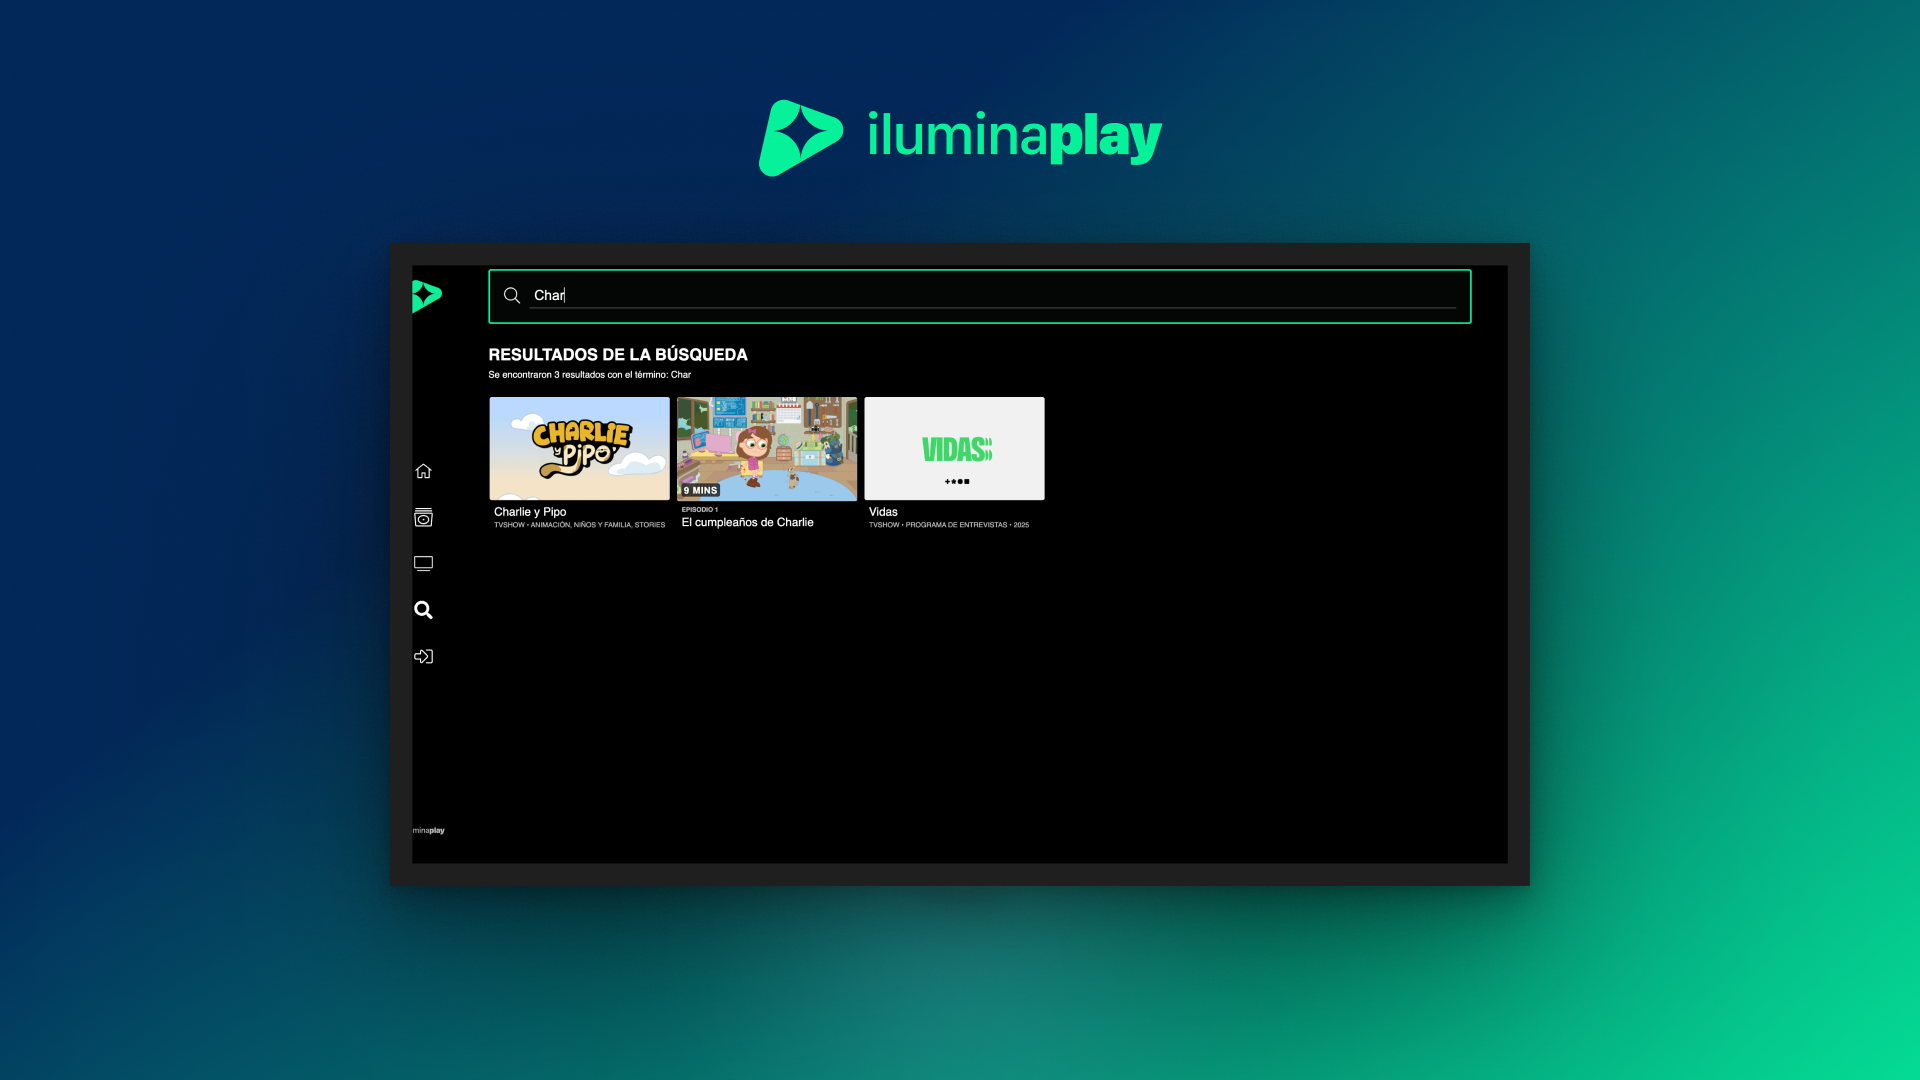Click "TVSHOW • PROGRAMA DE ENTREVISTAS • 2025" text
The image size is (1920, 1080).
point(949,525)
